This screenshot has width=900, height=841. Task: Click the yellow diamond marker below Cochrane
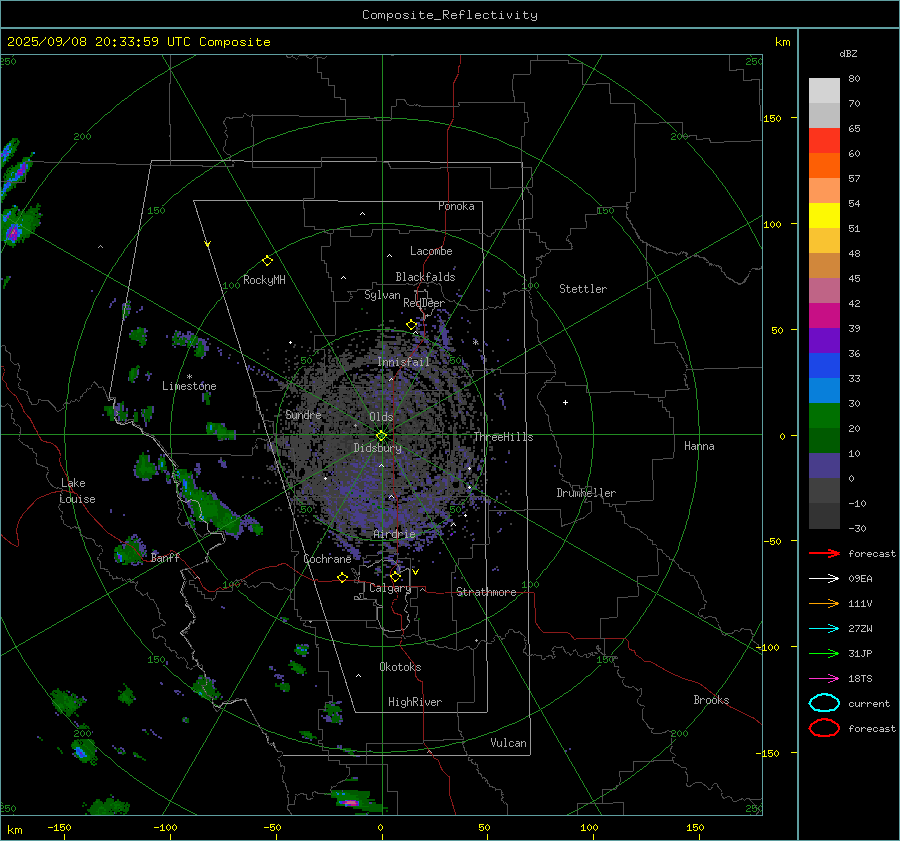point(342,577)
